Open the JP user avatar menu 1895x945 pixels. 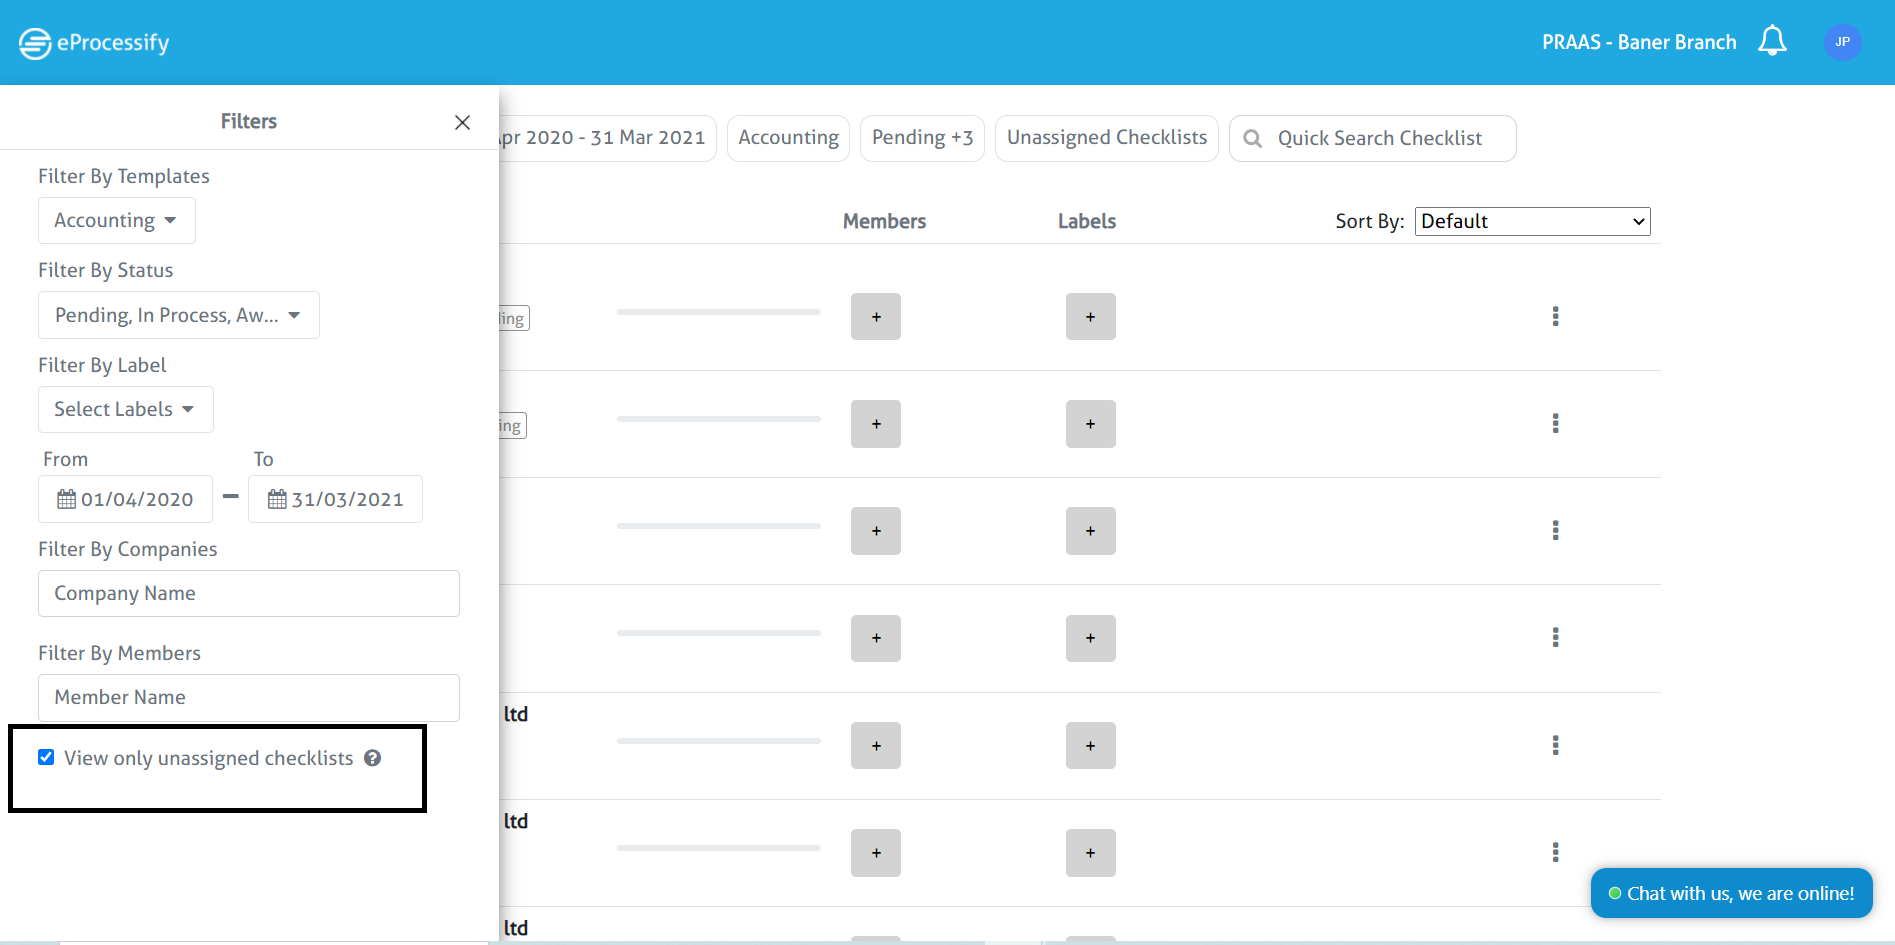(1842, 42)
